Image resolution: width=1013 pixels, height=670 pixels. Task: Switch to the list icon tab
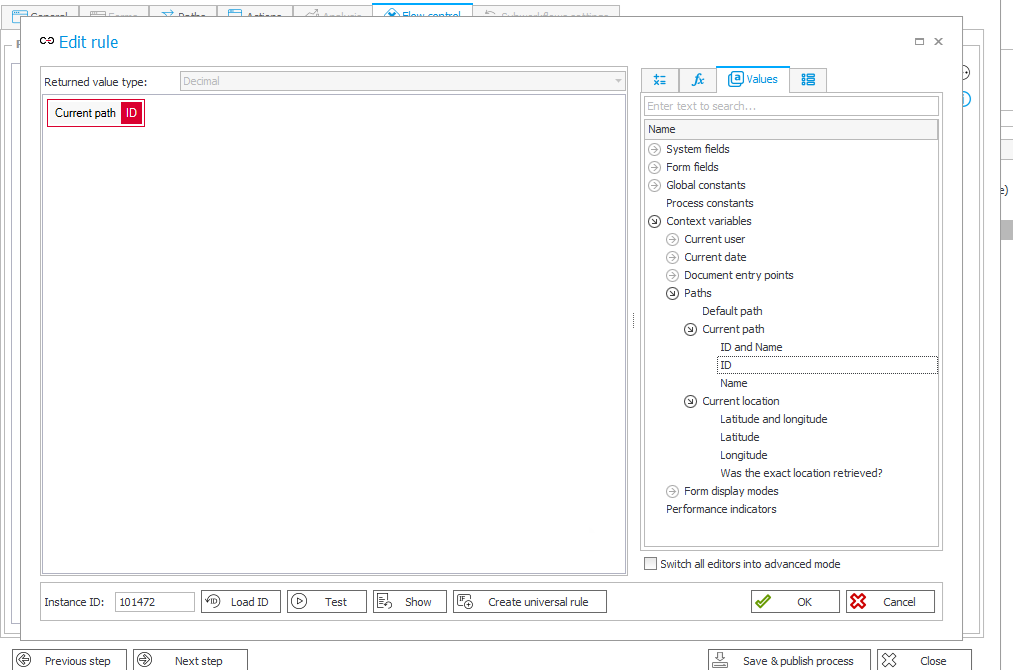808,80
